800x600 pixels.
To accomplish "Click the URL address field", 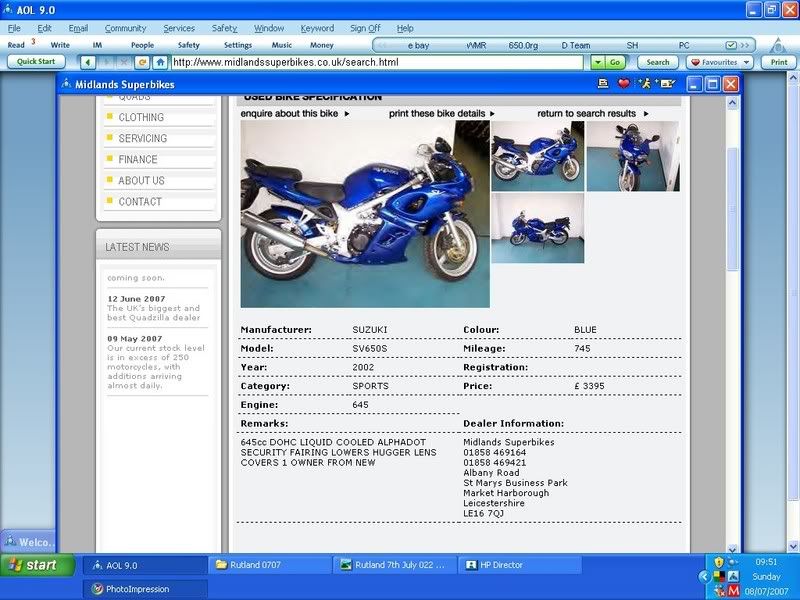I will click(x=378, y=62).
